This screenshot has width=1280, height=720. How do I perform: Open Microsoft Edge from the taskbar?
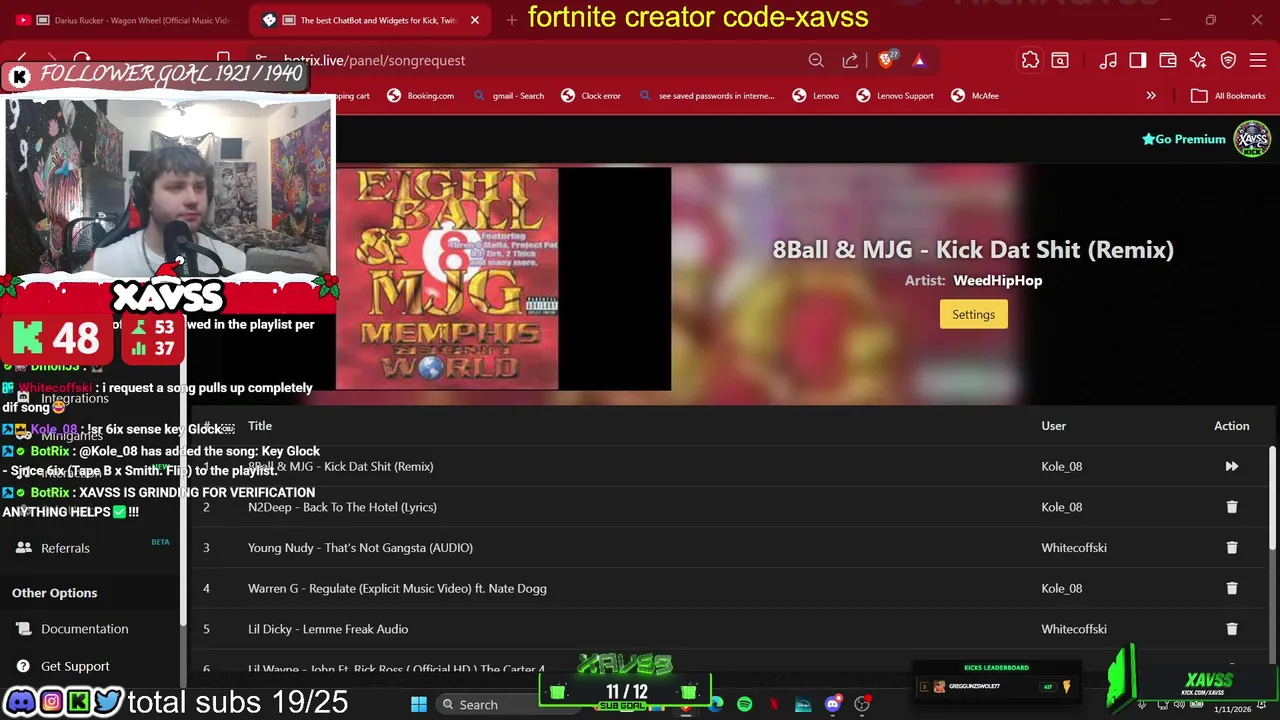click(x=716, y=704)
